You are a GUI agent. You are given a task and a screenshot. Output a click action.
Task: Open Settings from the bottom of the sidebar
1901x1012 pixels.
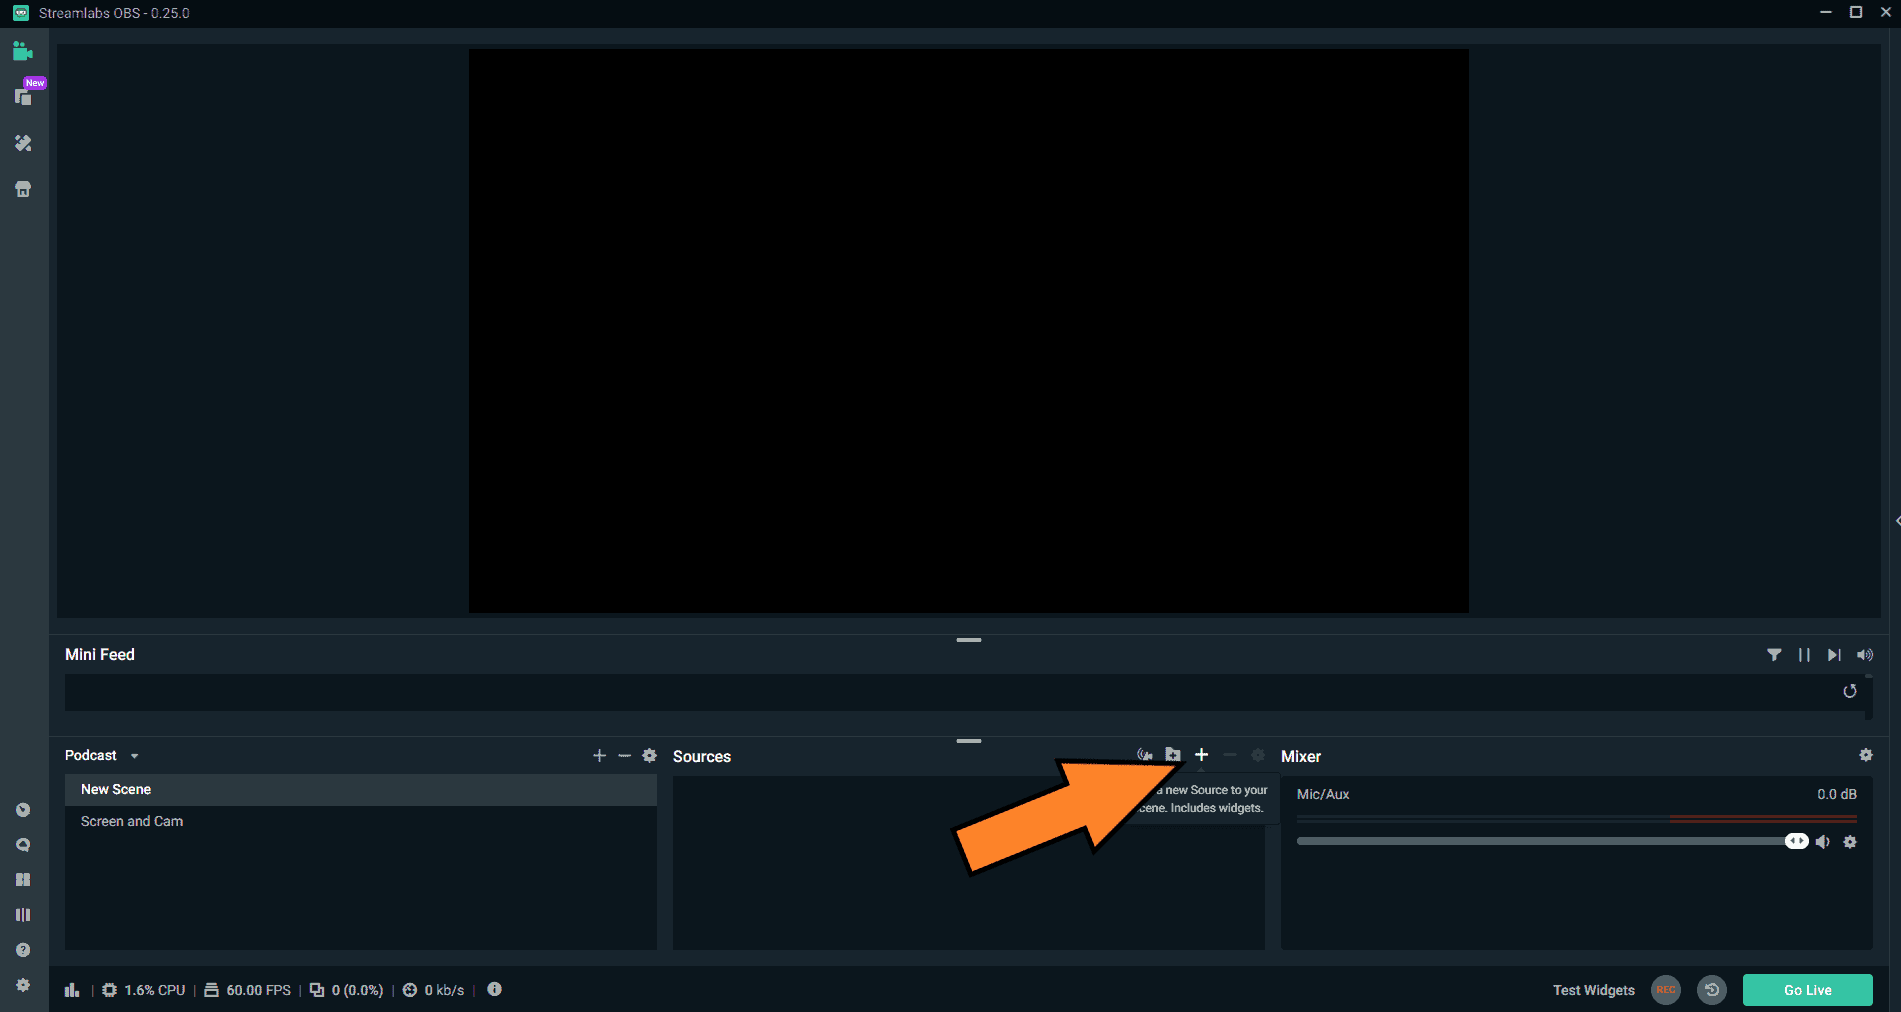23,984
